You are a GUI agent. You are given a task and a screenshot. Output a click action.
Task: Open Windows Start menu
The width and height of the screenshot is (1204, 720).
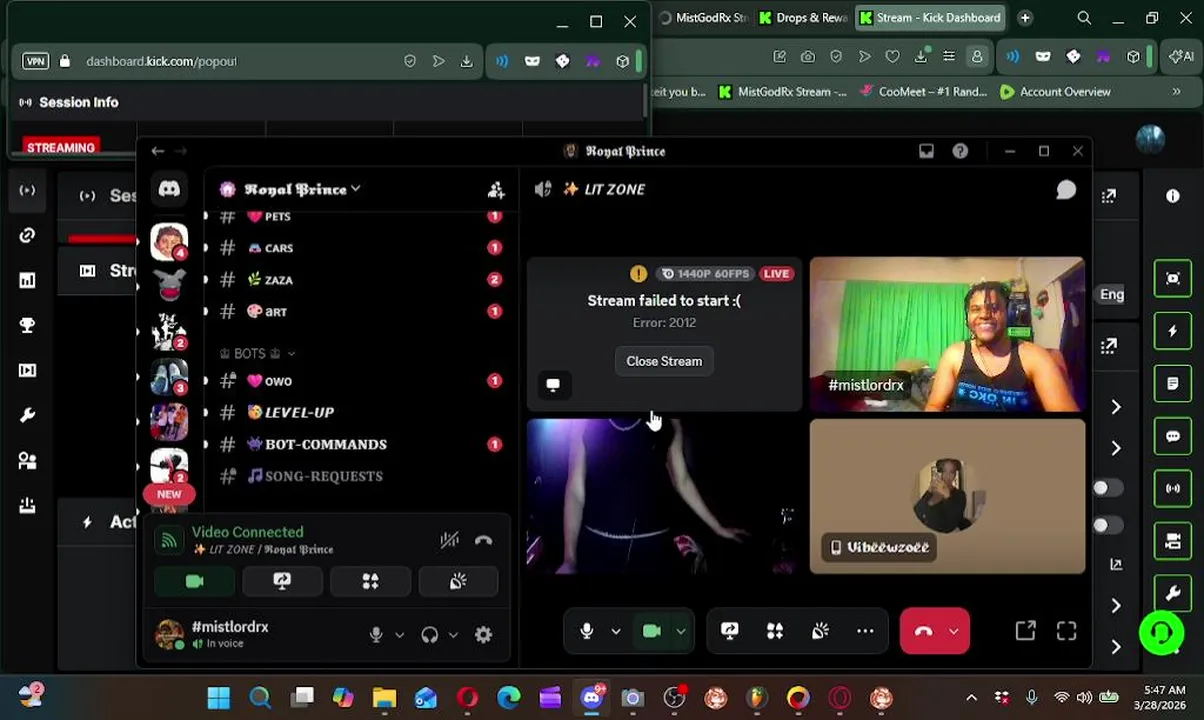coord(218,697)
